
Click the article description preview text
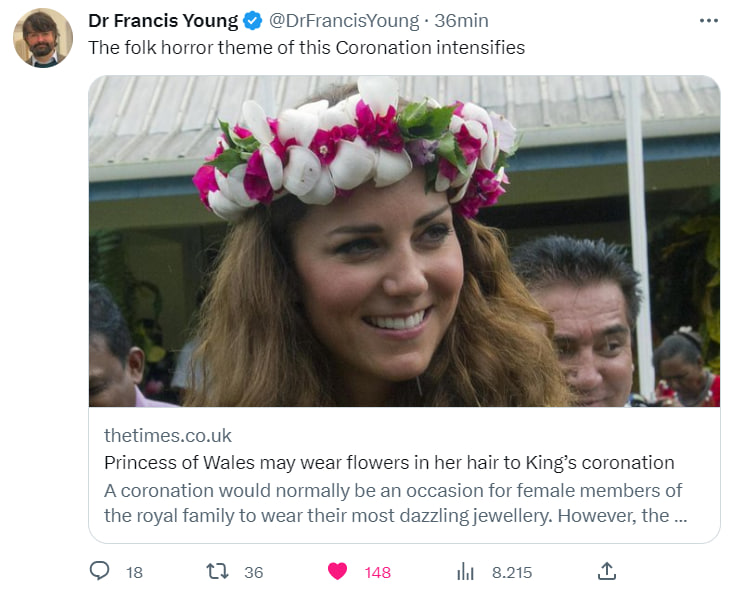pos(394,503)
